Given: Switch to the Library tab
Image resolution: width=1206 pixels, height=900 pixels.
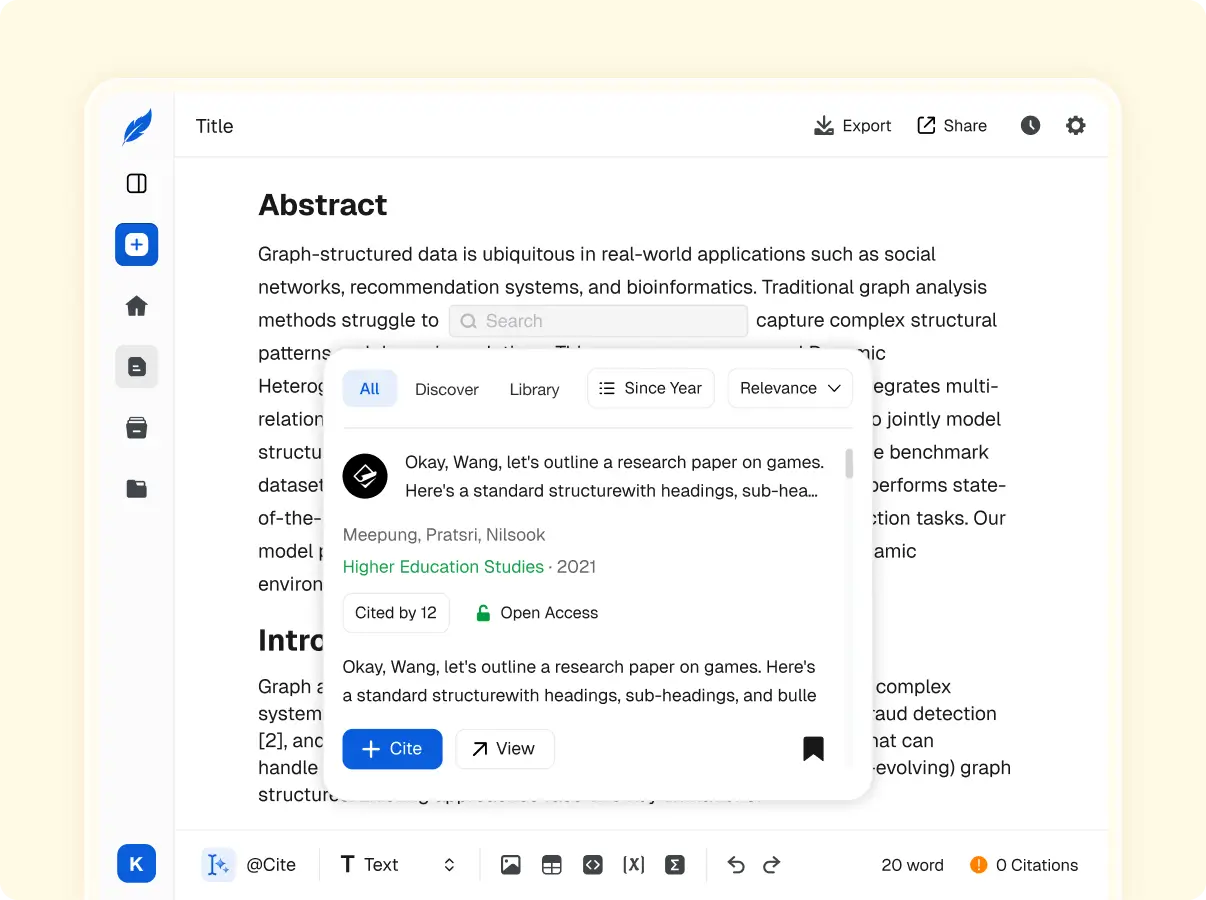Looking at the screenshot, I should tap(534, 389).
